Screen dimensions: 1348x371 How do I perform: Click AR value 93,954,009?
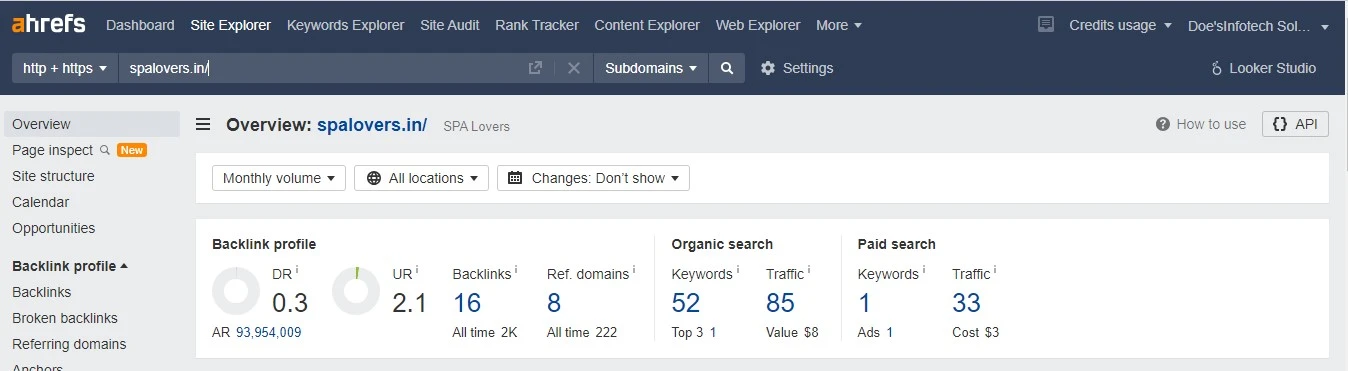(268, 332)
